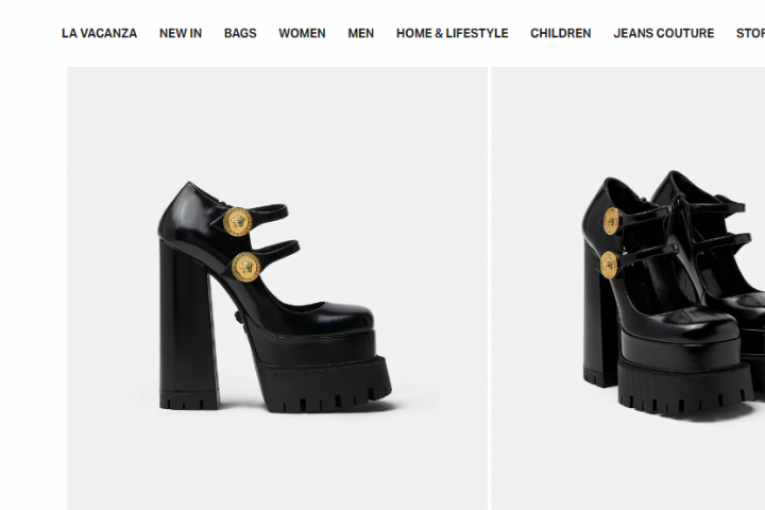This screenshot has height=510, width=765.
Task: Select BAGS in the navigation bar
Action: point(240,33)
